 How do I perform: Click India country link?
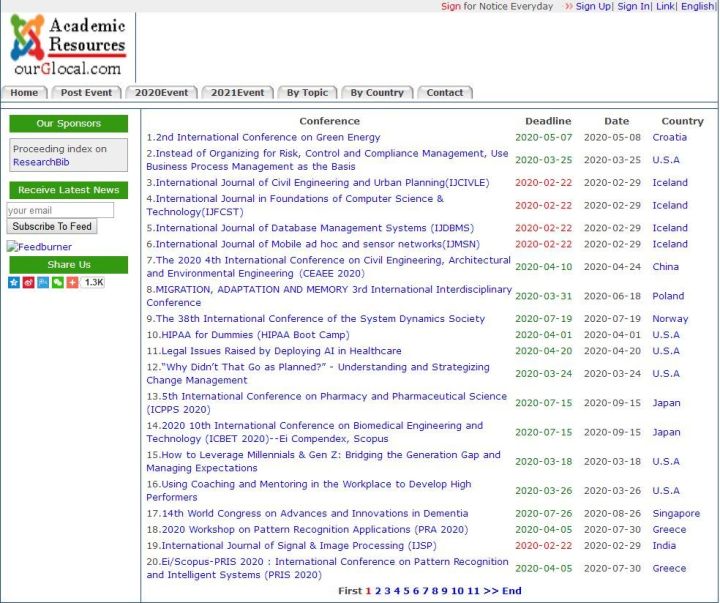click(x=664, y=546)
